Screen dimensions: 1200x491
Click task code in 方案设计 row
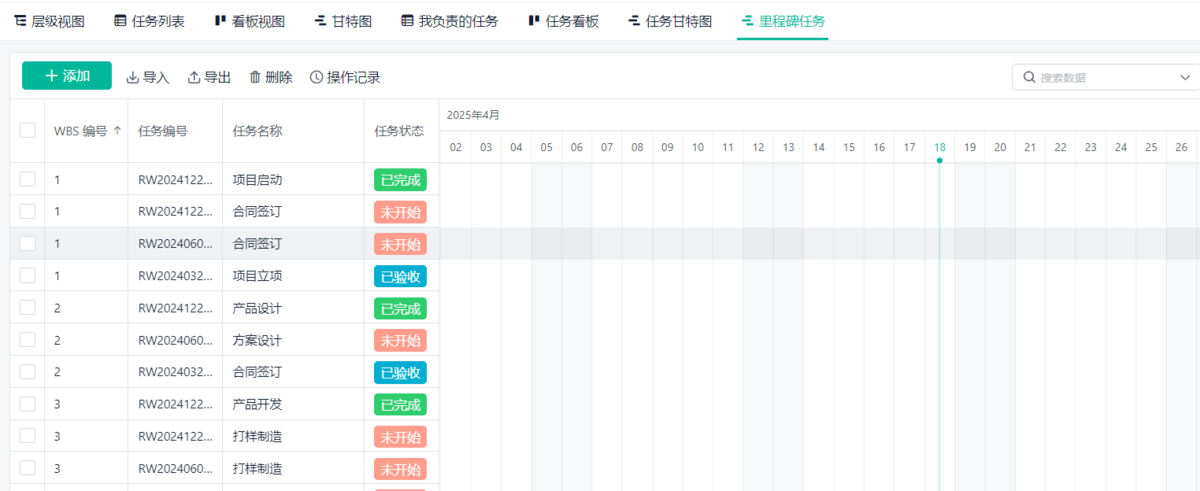(175, 340)
